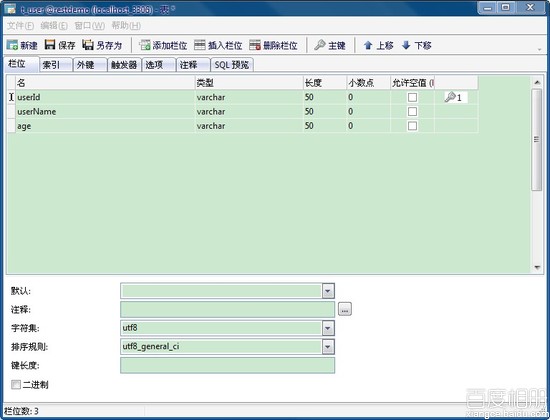The width and height of the screenshot is (550, 420).
Task: Delete the column with 删除栏位
Action: pyautogui.click(x=273, y=45)
